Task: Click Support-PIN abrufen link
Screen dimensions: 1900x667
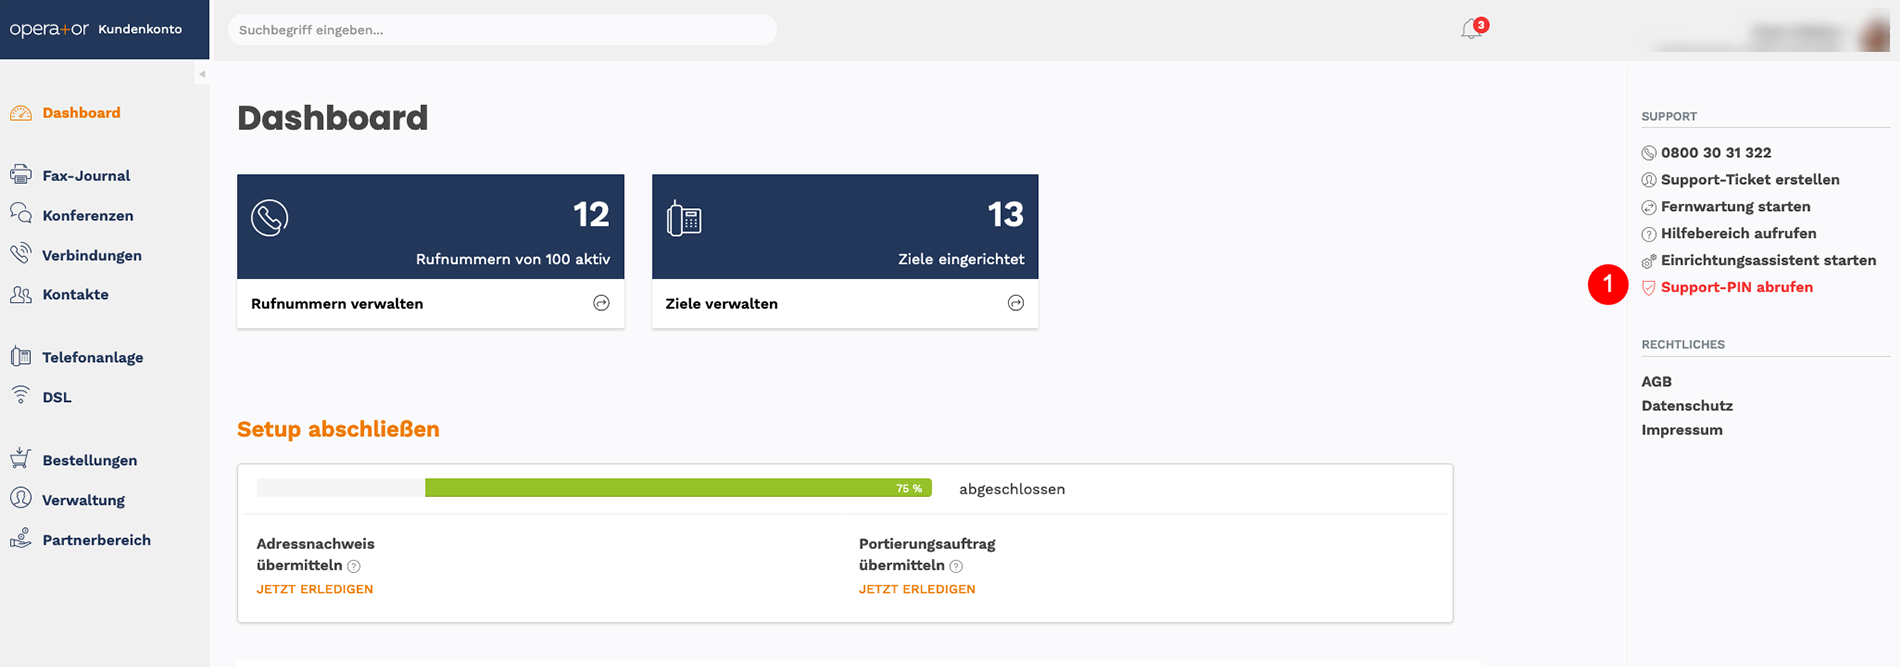Action: point(1737,288)
